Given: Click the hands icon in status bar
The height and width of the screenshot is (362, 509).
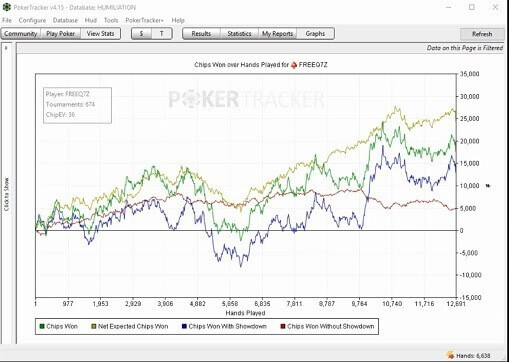Looking at the screenshot, I should tap(450, 355).
